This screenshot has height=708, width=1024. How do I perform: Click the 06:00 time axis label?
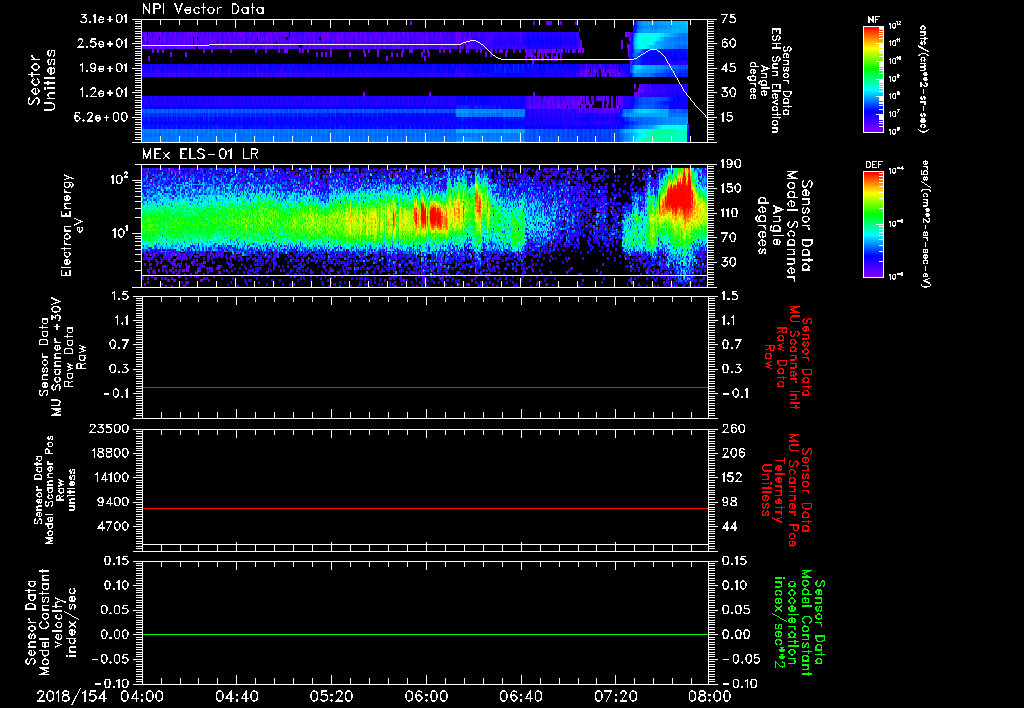click(x=425, y=696)
